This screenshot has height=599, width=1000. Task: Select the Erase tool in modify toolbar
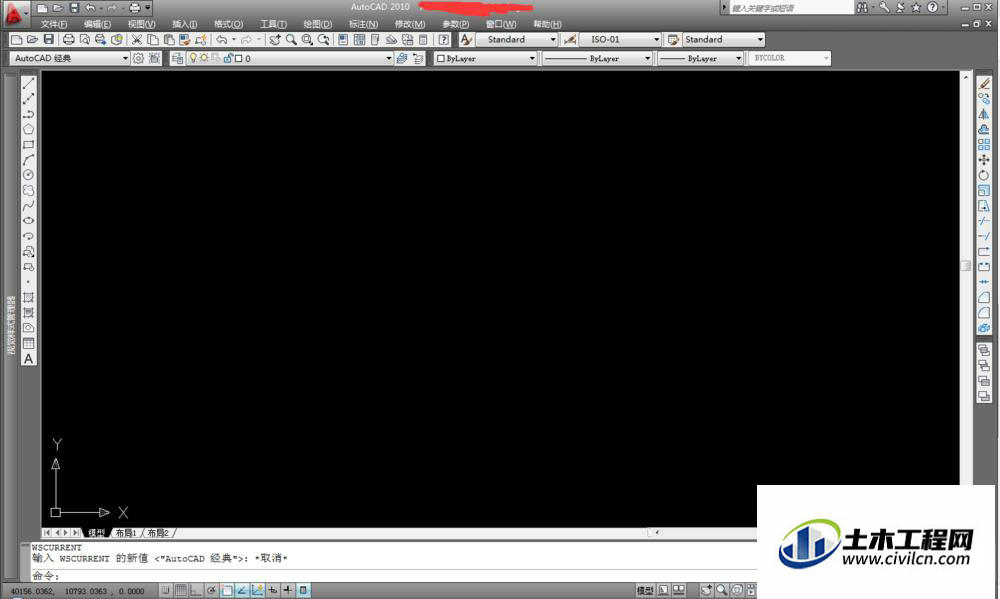pos(984,84)
